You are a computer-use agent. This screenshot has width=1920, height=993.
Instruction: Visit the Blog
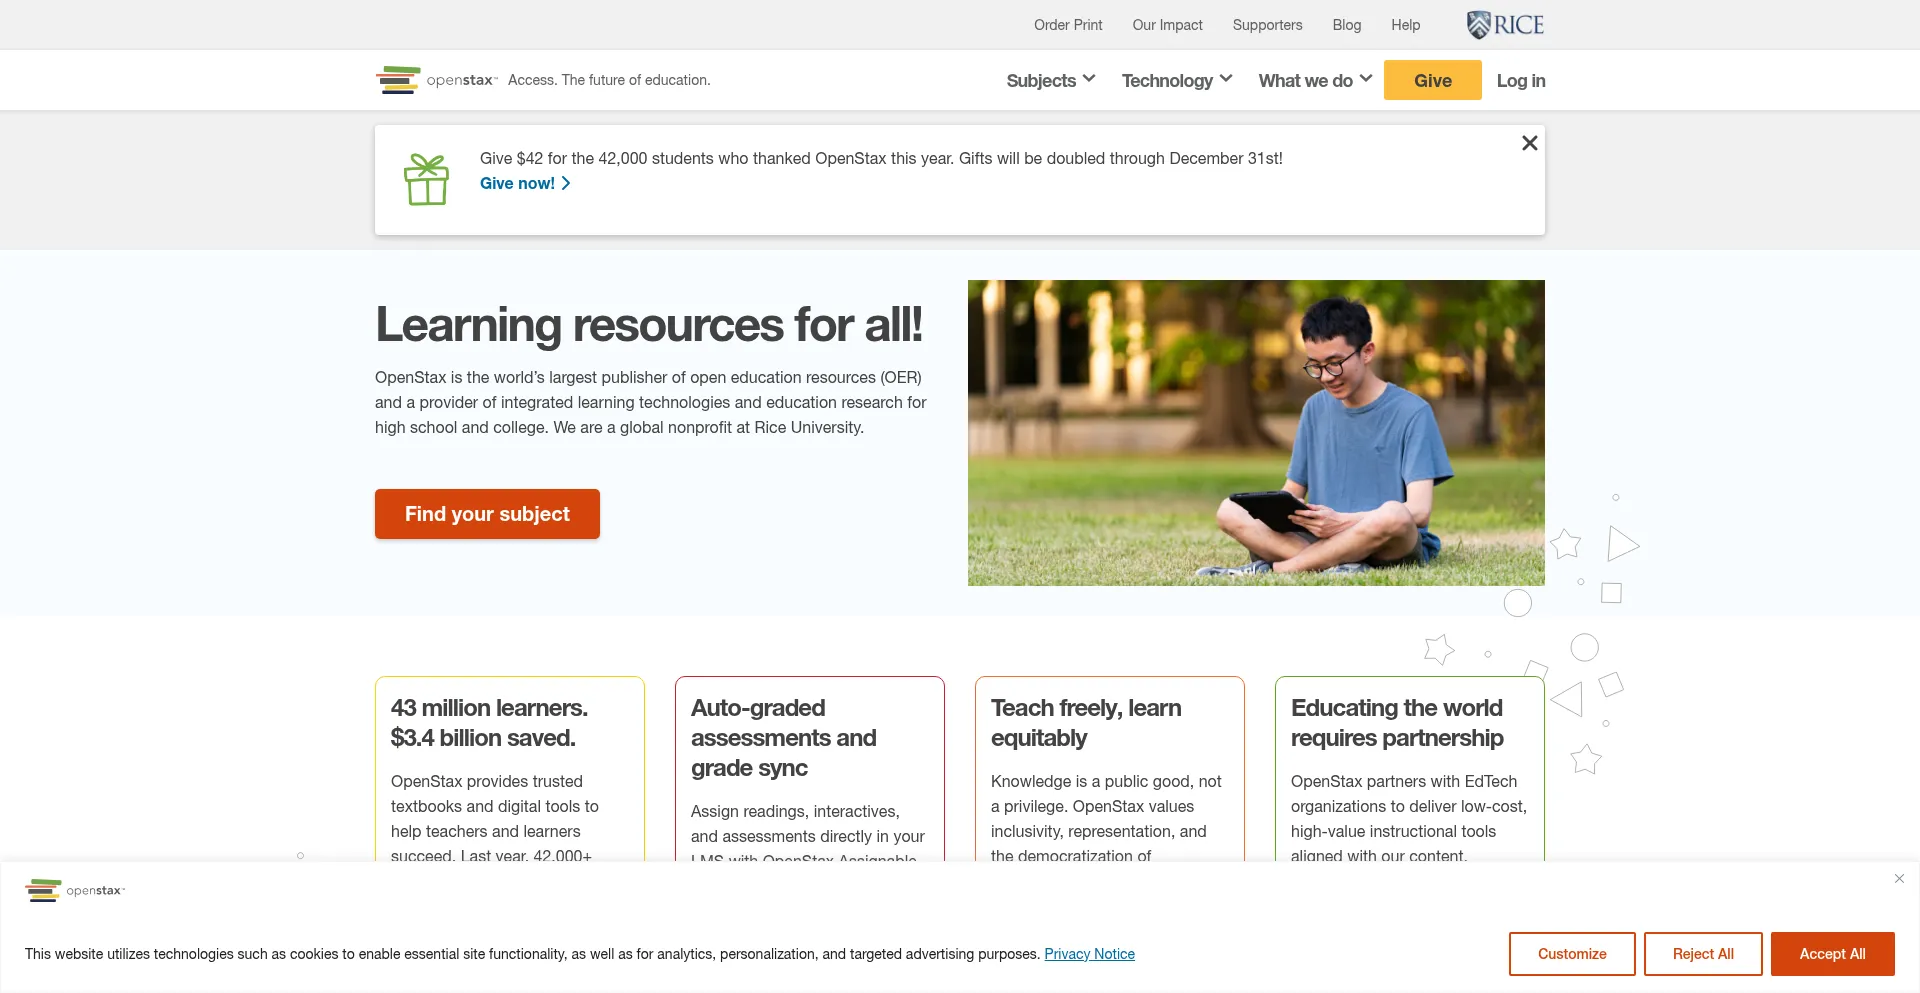pos(1346,25)
